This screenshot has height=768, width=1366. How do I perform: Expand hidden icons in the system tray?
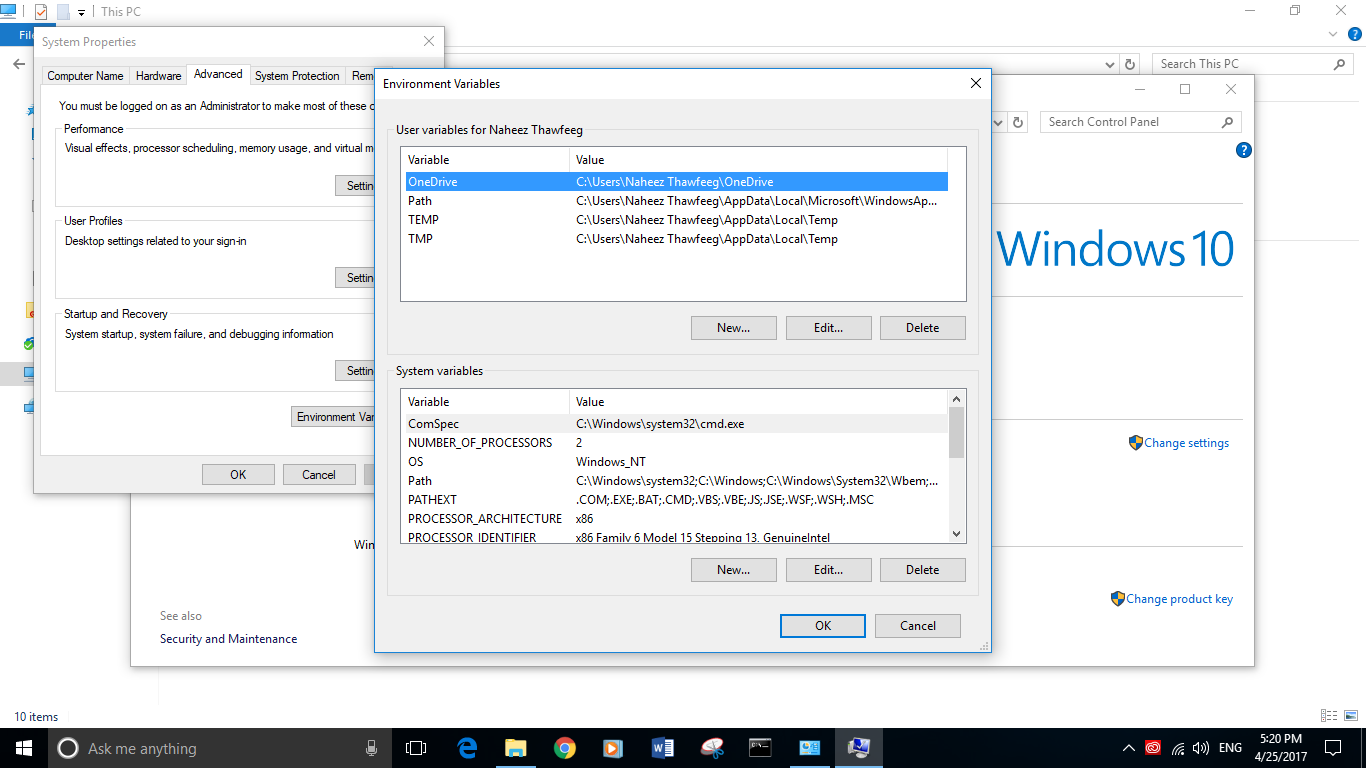1128,747
